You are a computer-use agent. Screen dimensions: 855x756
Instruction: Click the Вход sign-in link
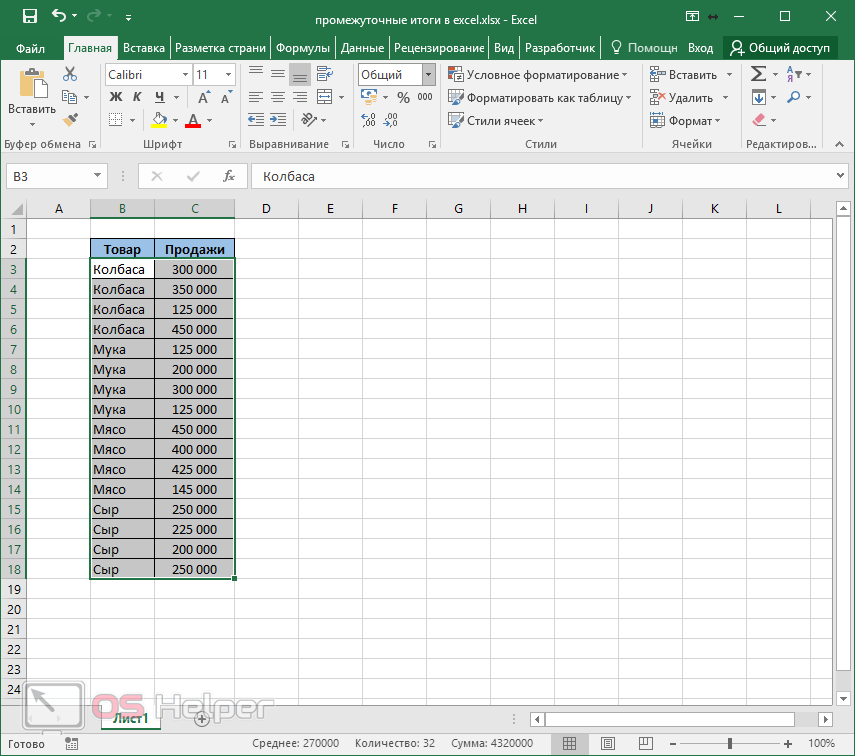click(x=700, y=48)
